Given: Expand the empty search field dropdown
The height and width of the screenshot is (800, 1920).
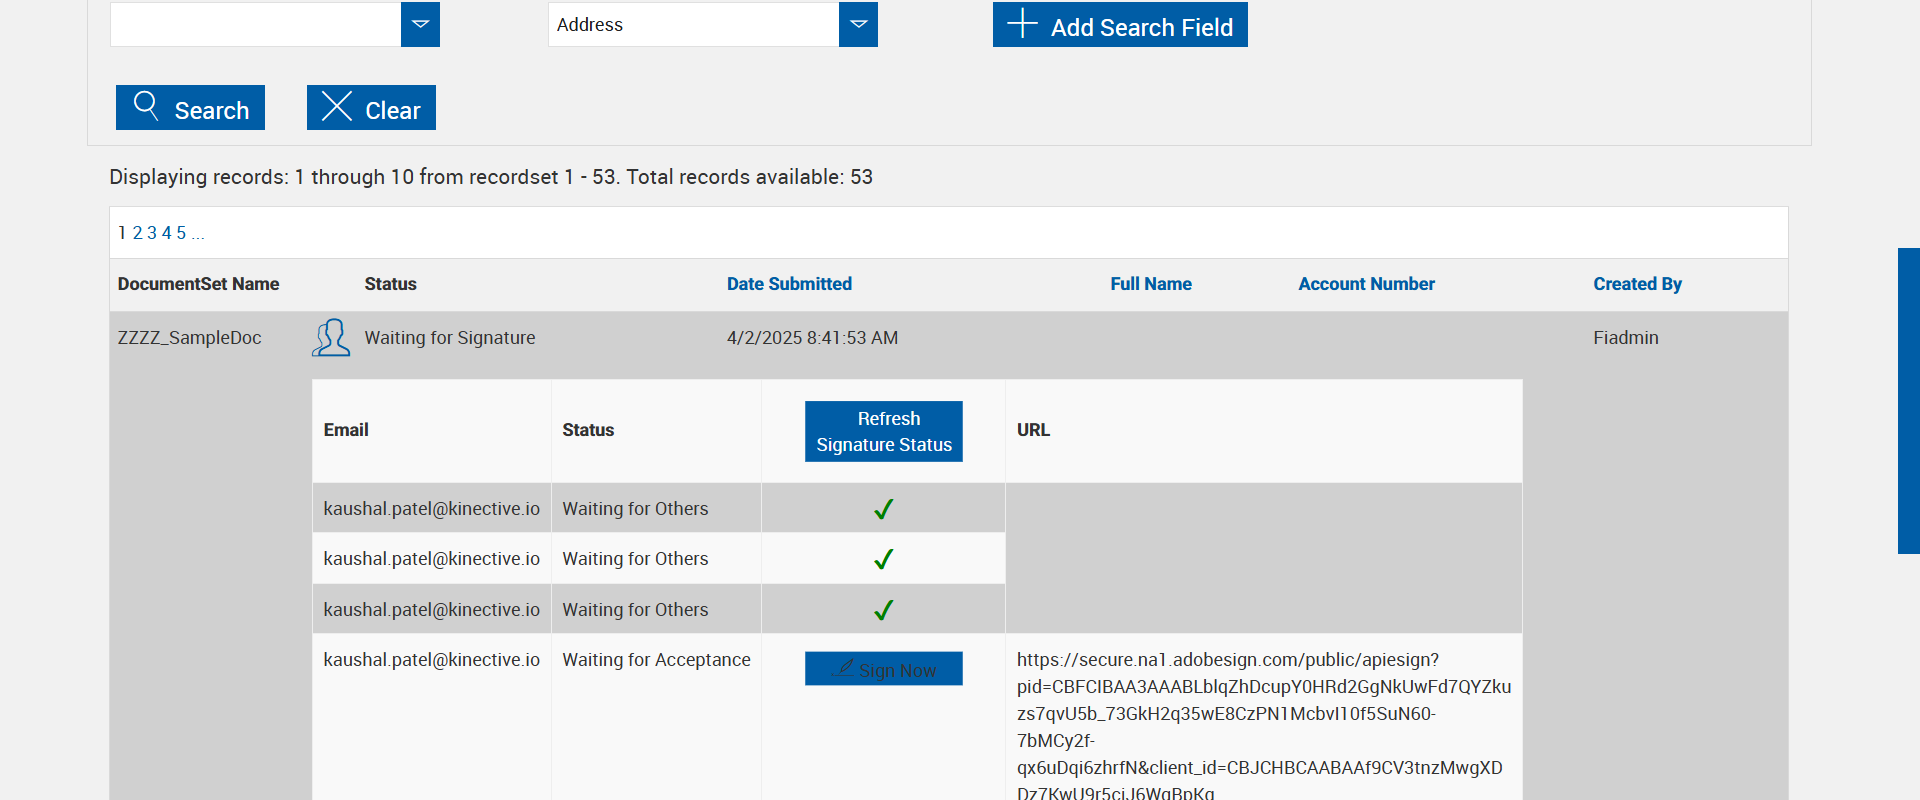Looking at the screenshot, I should click(x=420, y=24).
